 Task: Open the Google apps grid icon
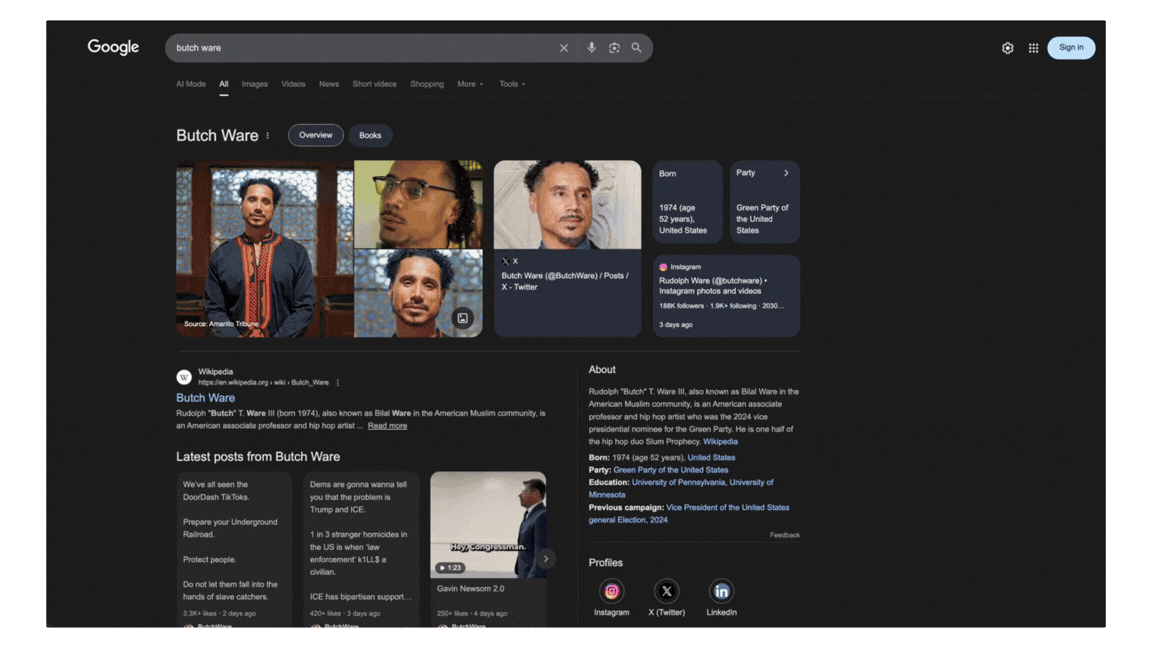tap(1033, 48)
